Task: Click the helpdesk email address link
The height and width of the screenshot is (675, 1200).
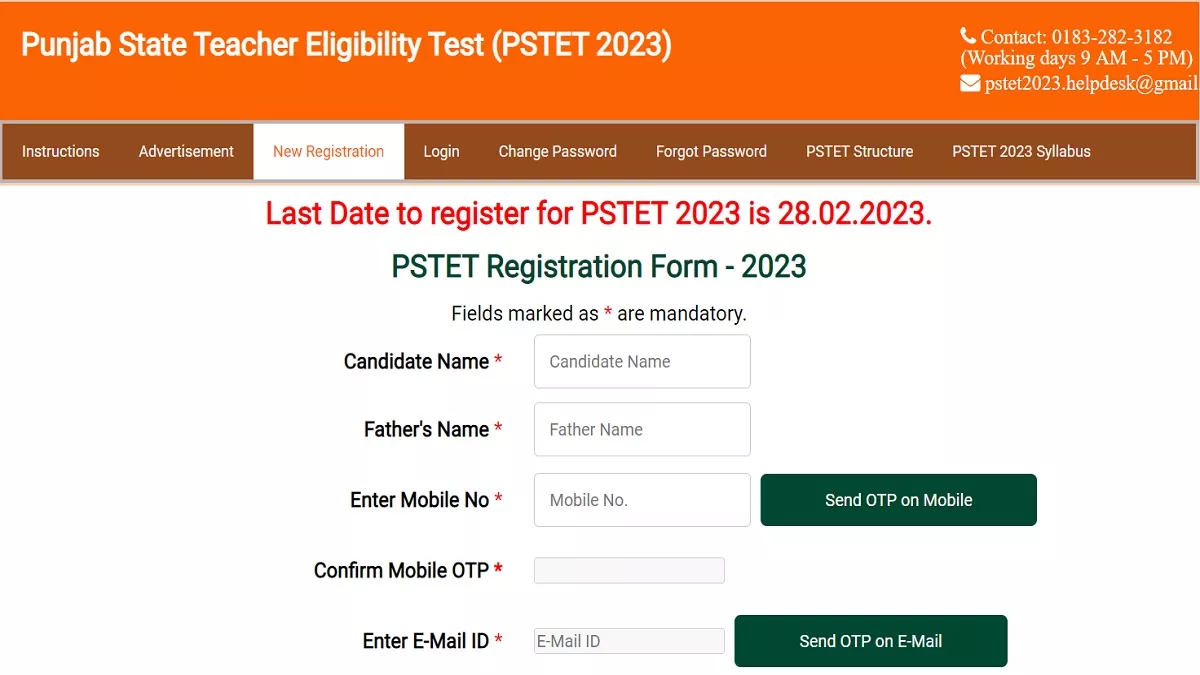Action: pyautogui.click(x=1090, y=84)
